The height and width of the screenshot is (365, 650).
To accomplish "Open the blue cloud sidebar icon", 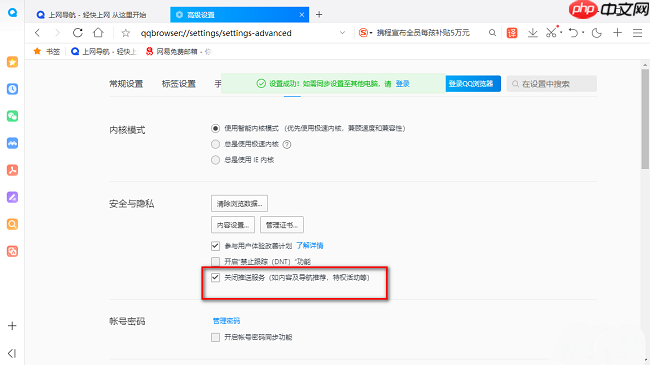I will pyautogui.click(x=12, y=143).
